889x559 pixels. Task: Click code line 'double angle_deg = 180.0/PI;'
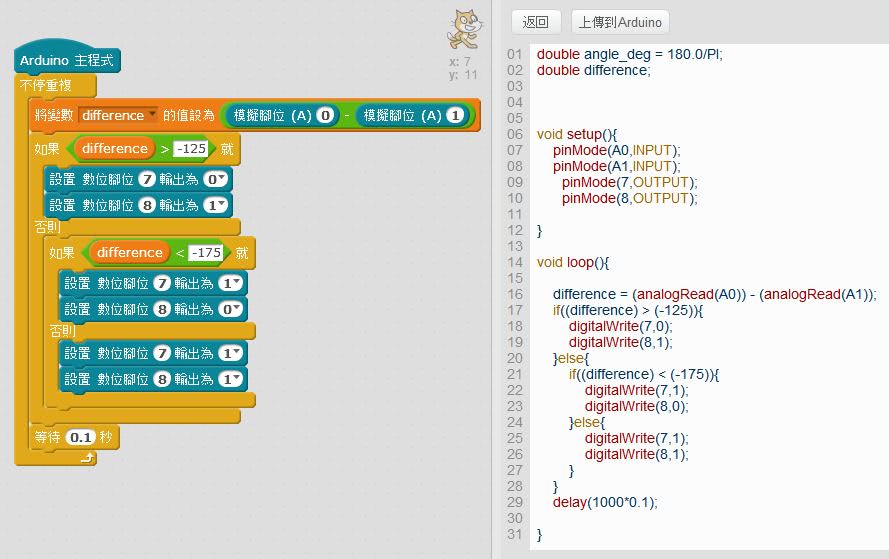(x=629, y=54)
